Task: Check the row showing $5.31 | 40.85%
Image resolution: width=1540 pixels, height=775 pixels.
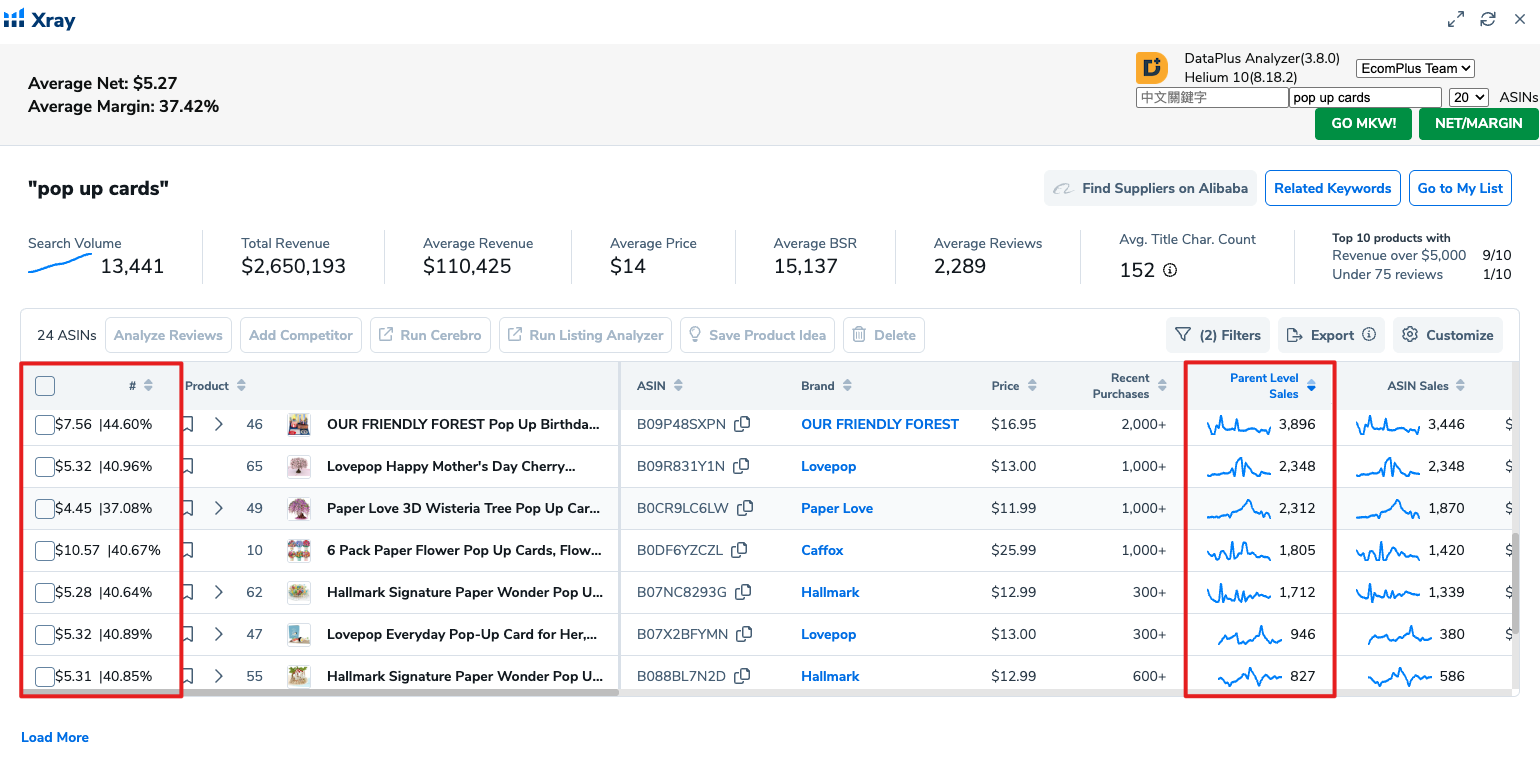Action: 45,677
